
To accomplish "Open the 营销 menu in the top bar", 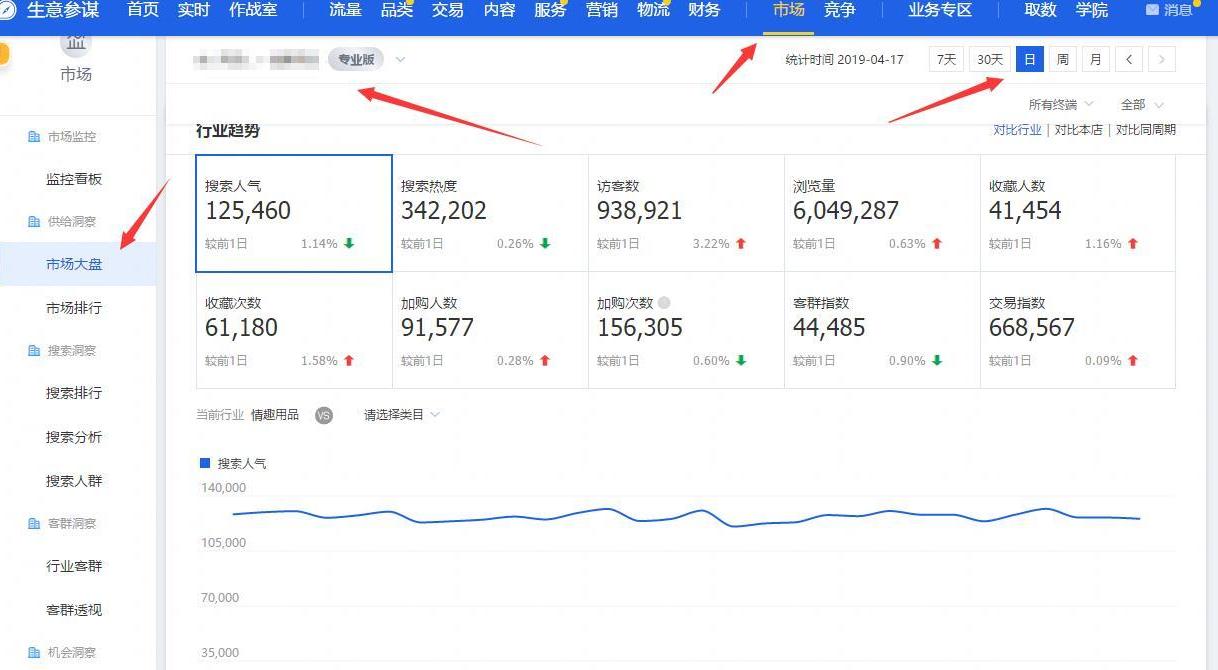I will pos(601,11).
